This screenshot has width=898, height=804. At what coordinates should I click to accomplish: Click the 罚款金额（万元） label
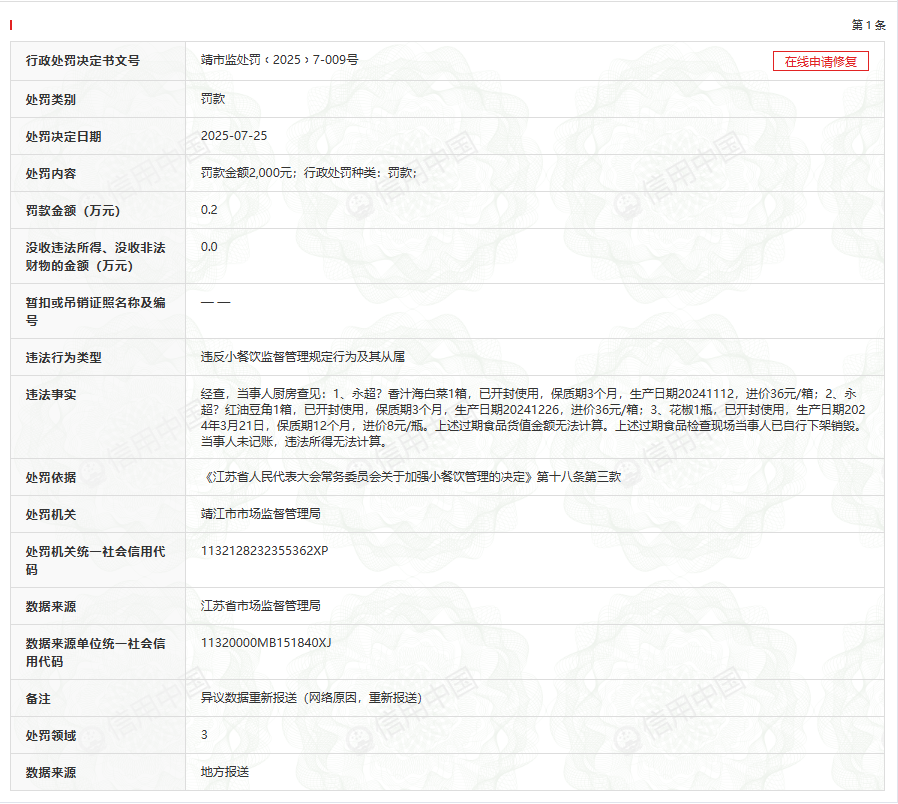coord(73,211)
